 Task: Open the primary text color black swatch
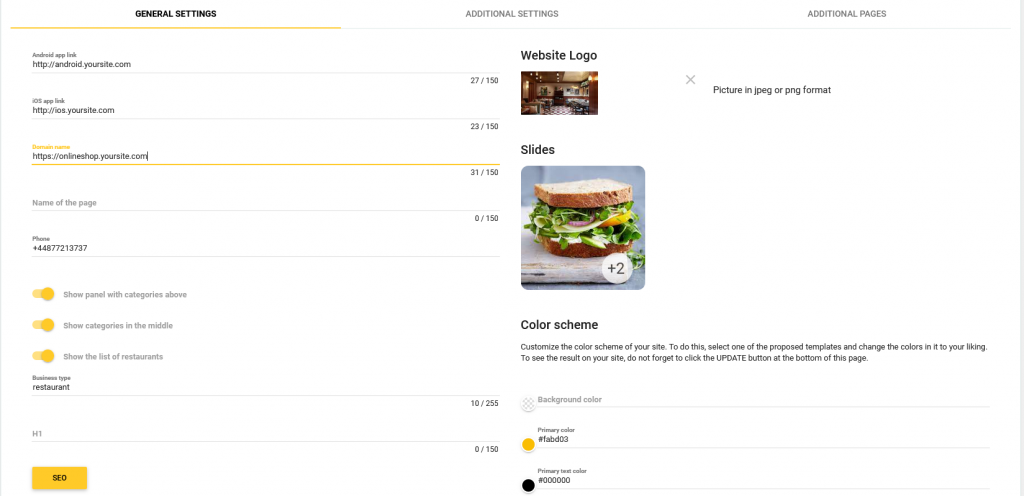point(528,485)
